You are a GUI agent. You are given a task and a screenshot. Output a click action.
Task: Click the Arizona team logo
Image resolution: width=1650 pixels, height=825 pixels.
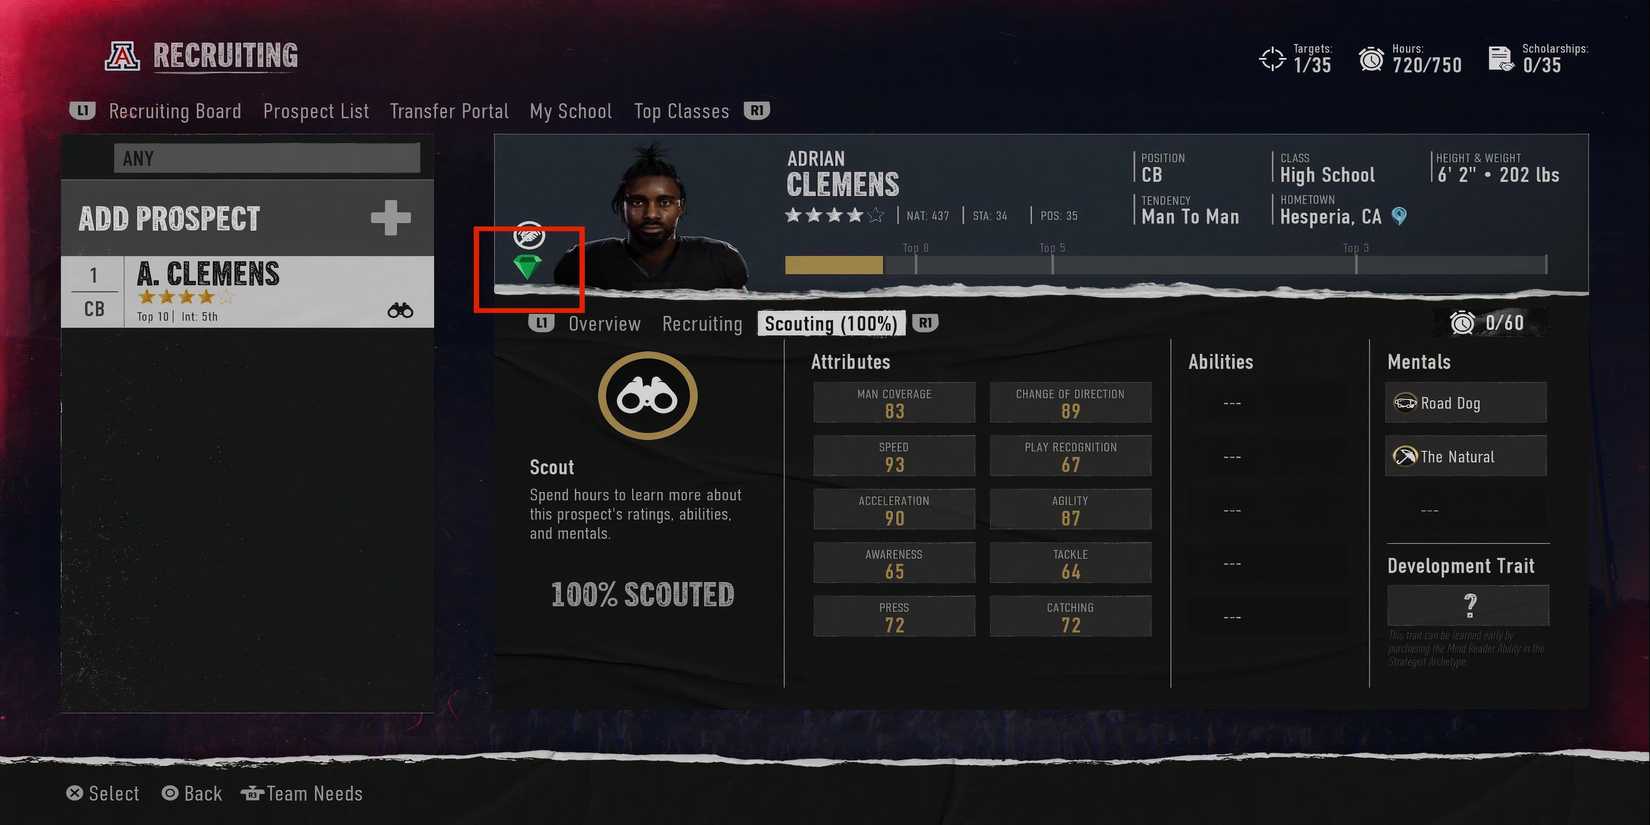122,56
